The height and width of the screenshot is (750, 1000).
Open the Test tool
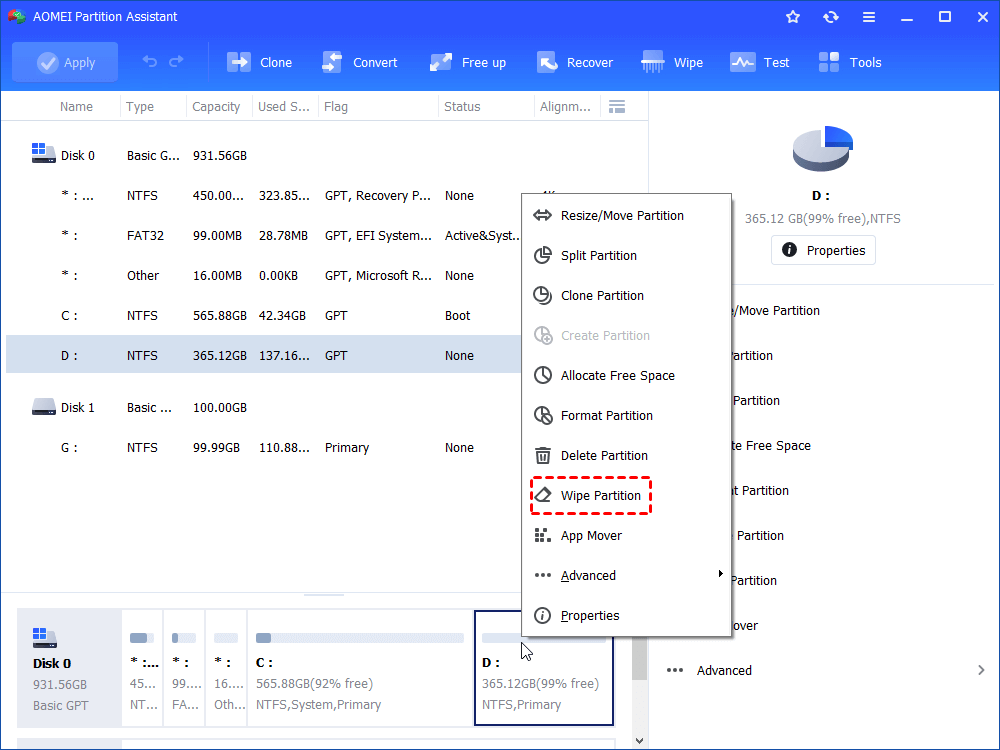[760, 62]
